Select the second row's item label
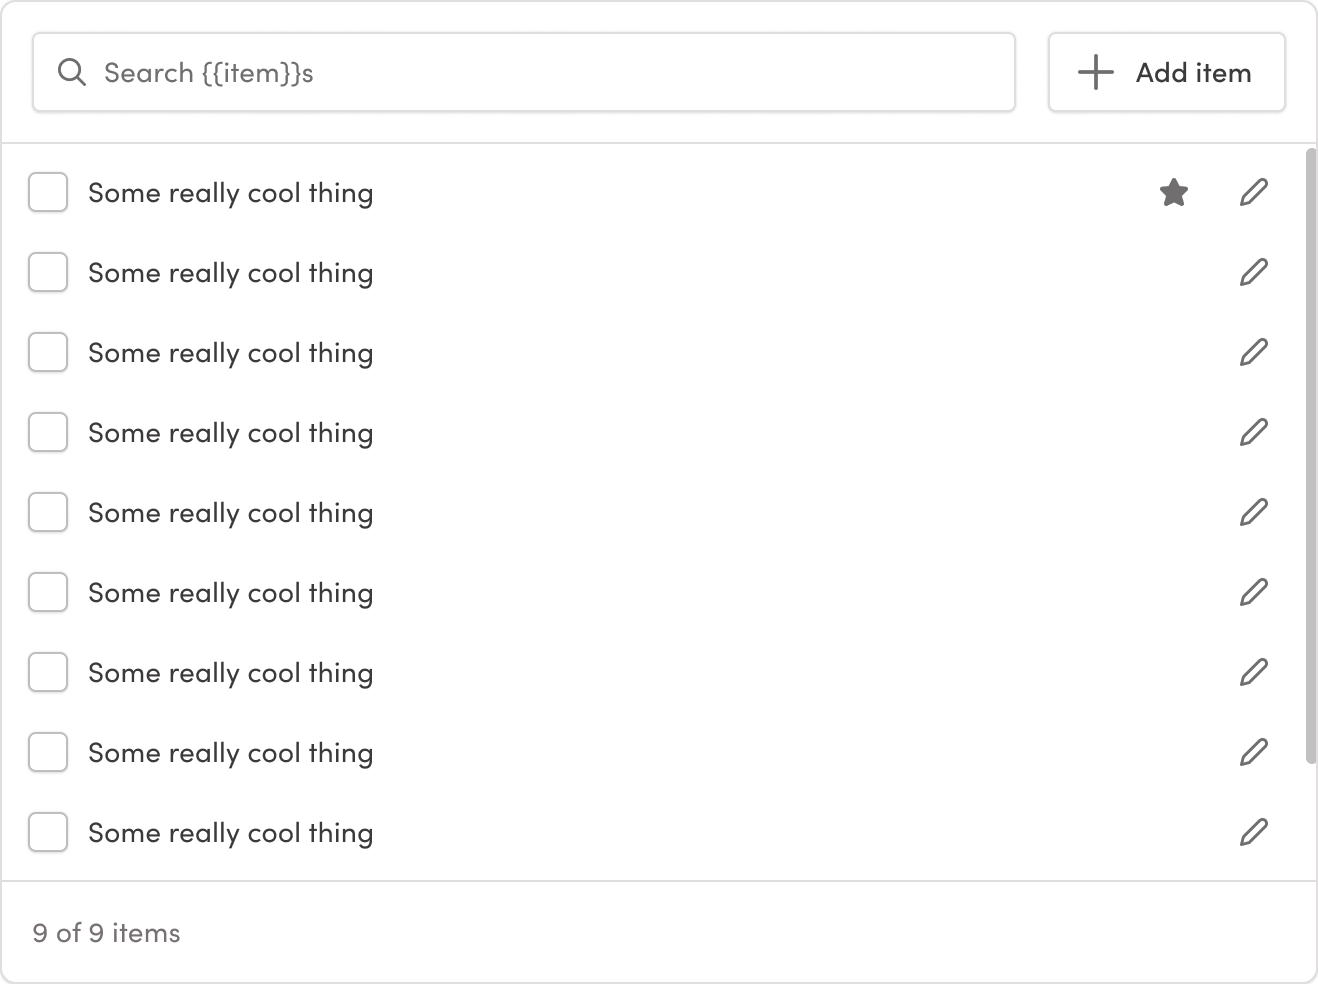The width and height of the screenshot is (1318, 984). click(230, 273)
